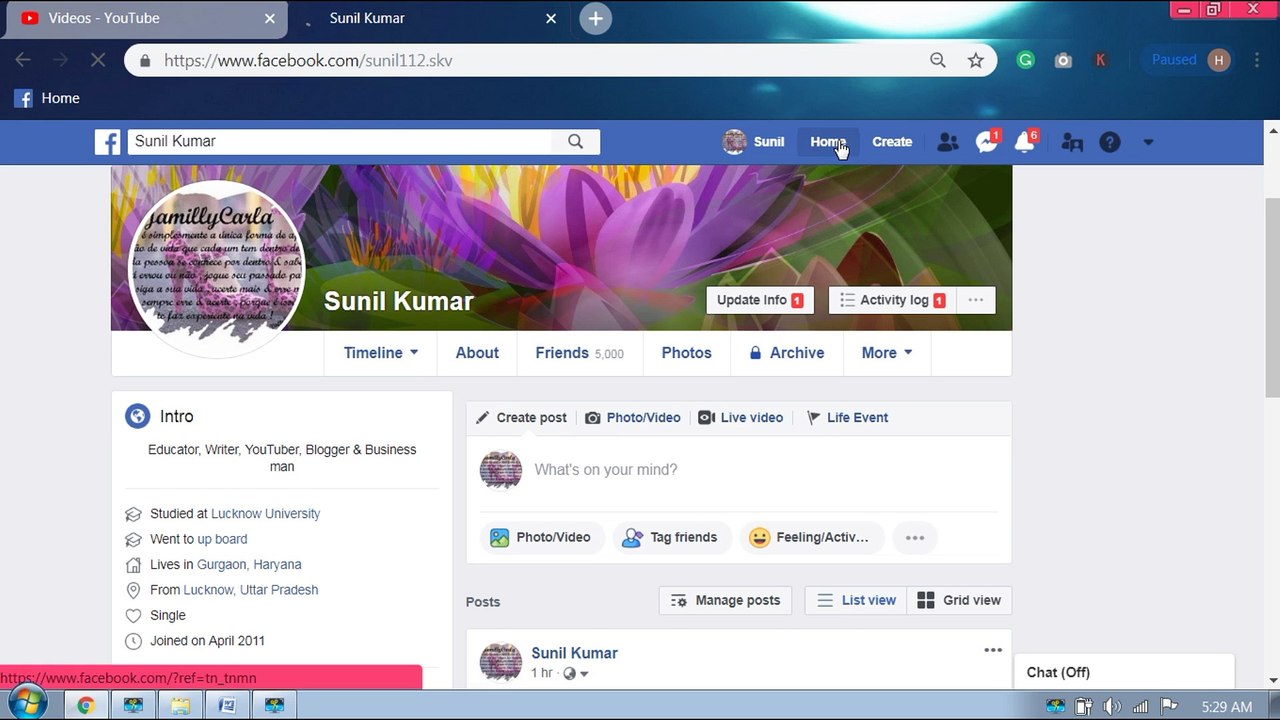Screen dimensions: 1280x720
Task: Open the up board link
Action: 222,539
